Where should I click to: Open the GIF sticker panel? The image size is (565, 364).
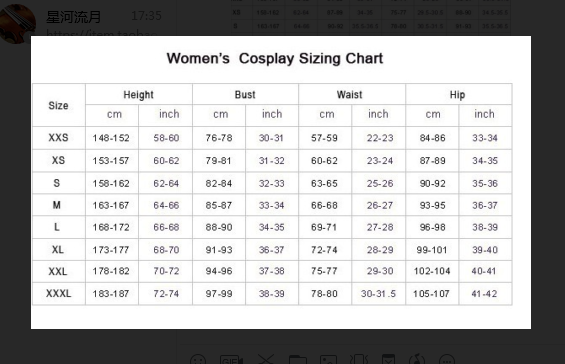pyautogui.click(x=231, y=360)
